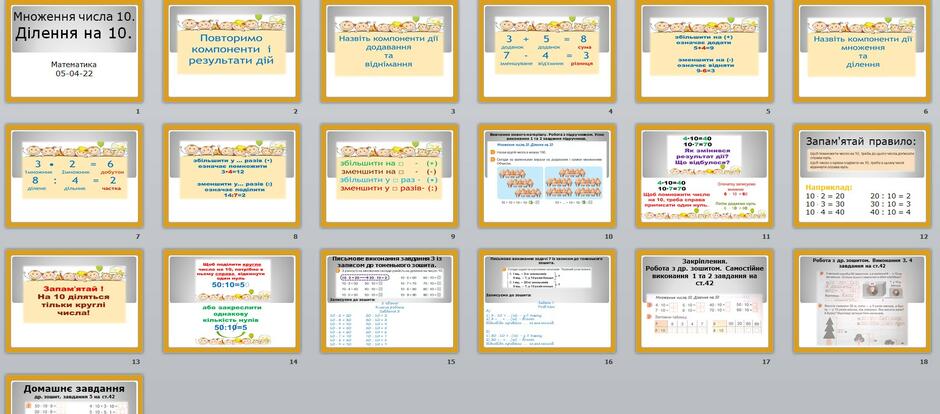Viewport: 940px width, 414px height.
Task: Pick slide 8 'збільшити у ... разів'
Action: point(232,176)
